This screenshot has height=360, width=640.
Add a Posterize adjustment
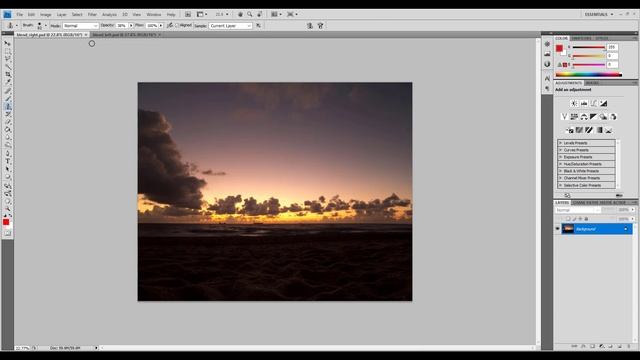click(579, 130)
